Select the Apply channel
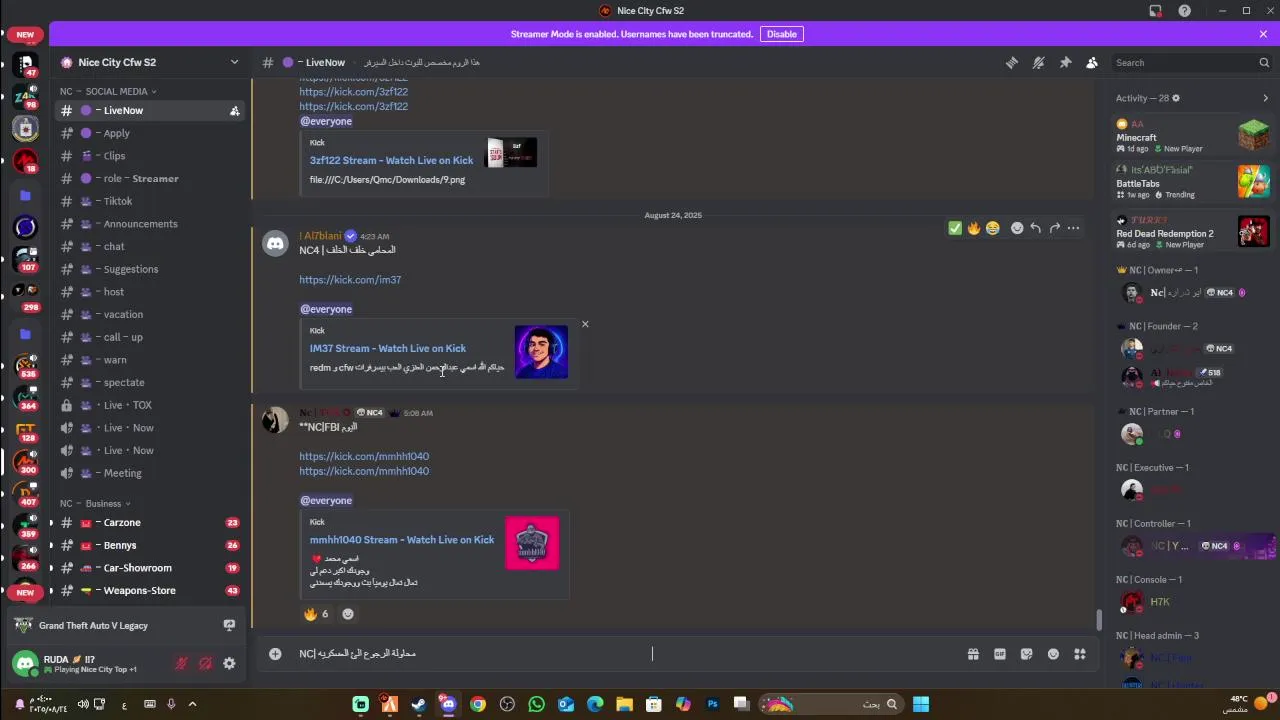Image resolution: width=1280 pixels, height=720 pixels. click(x=150, y=133)
